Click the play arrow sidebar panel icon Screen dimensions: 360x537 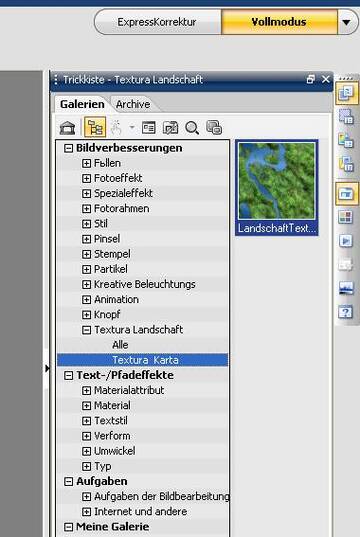point(346,241)
